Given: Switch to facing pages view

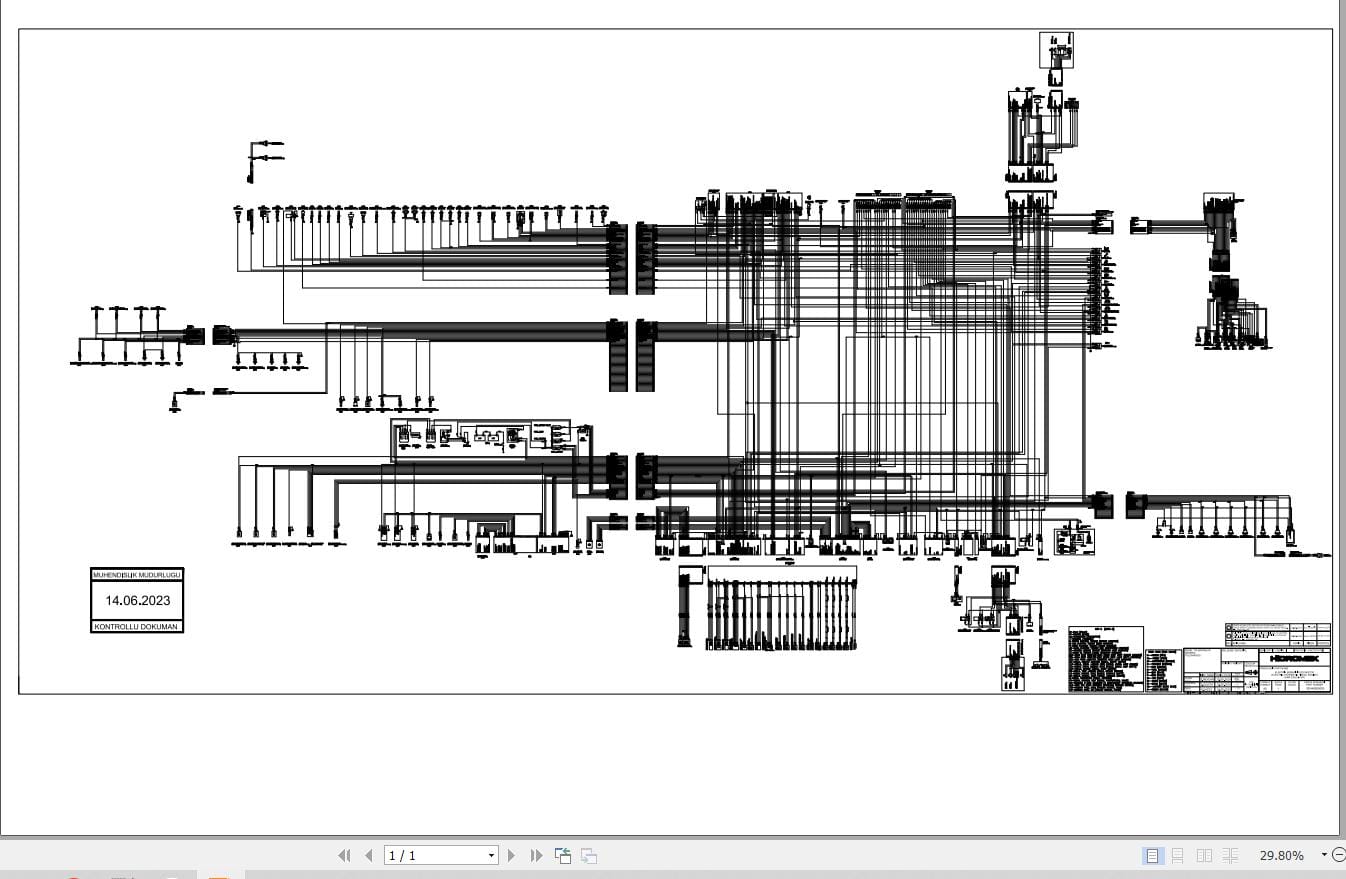Looking at the screenshot, I should point(1204,855).
